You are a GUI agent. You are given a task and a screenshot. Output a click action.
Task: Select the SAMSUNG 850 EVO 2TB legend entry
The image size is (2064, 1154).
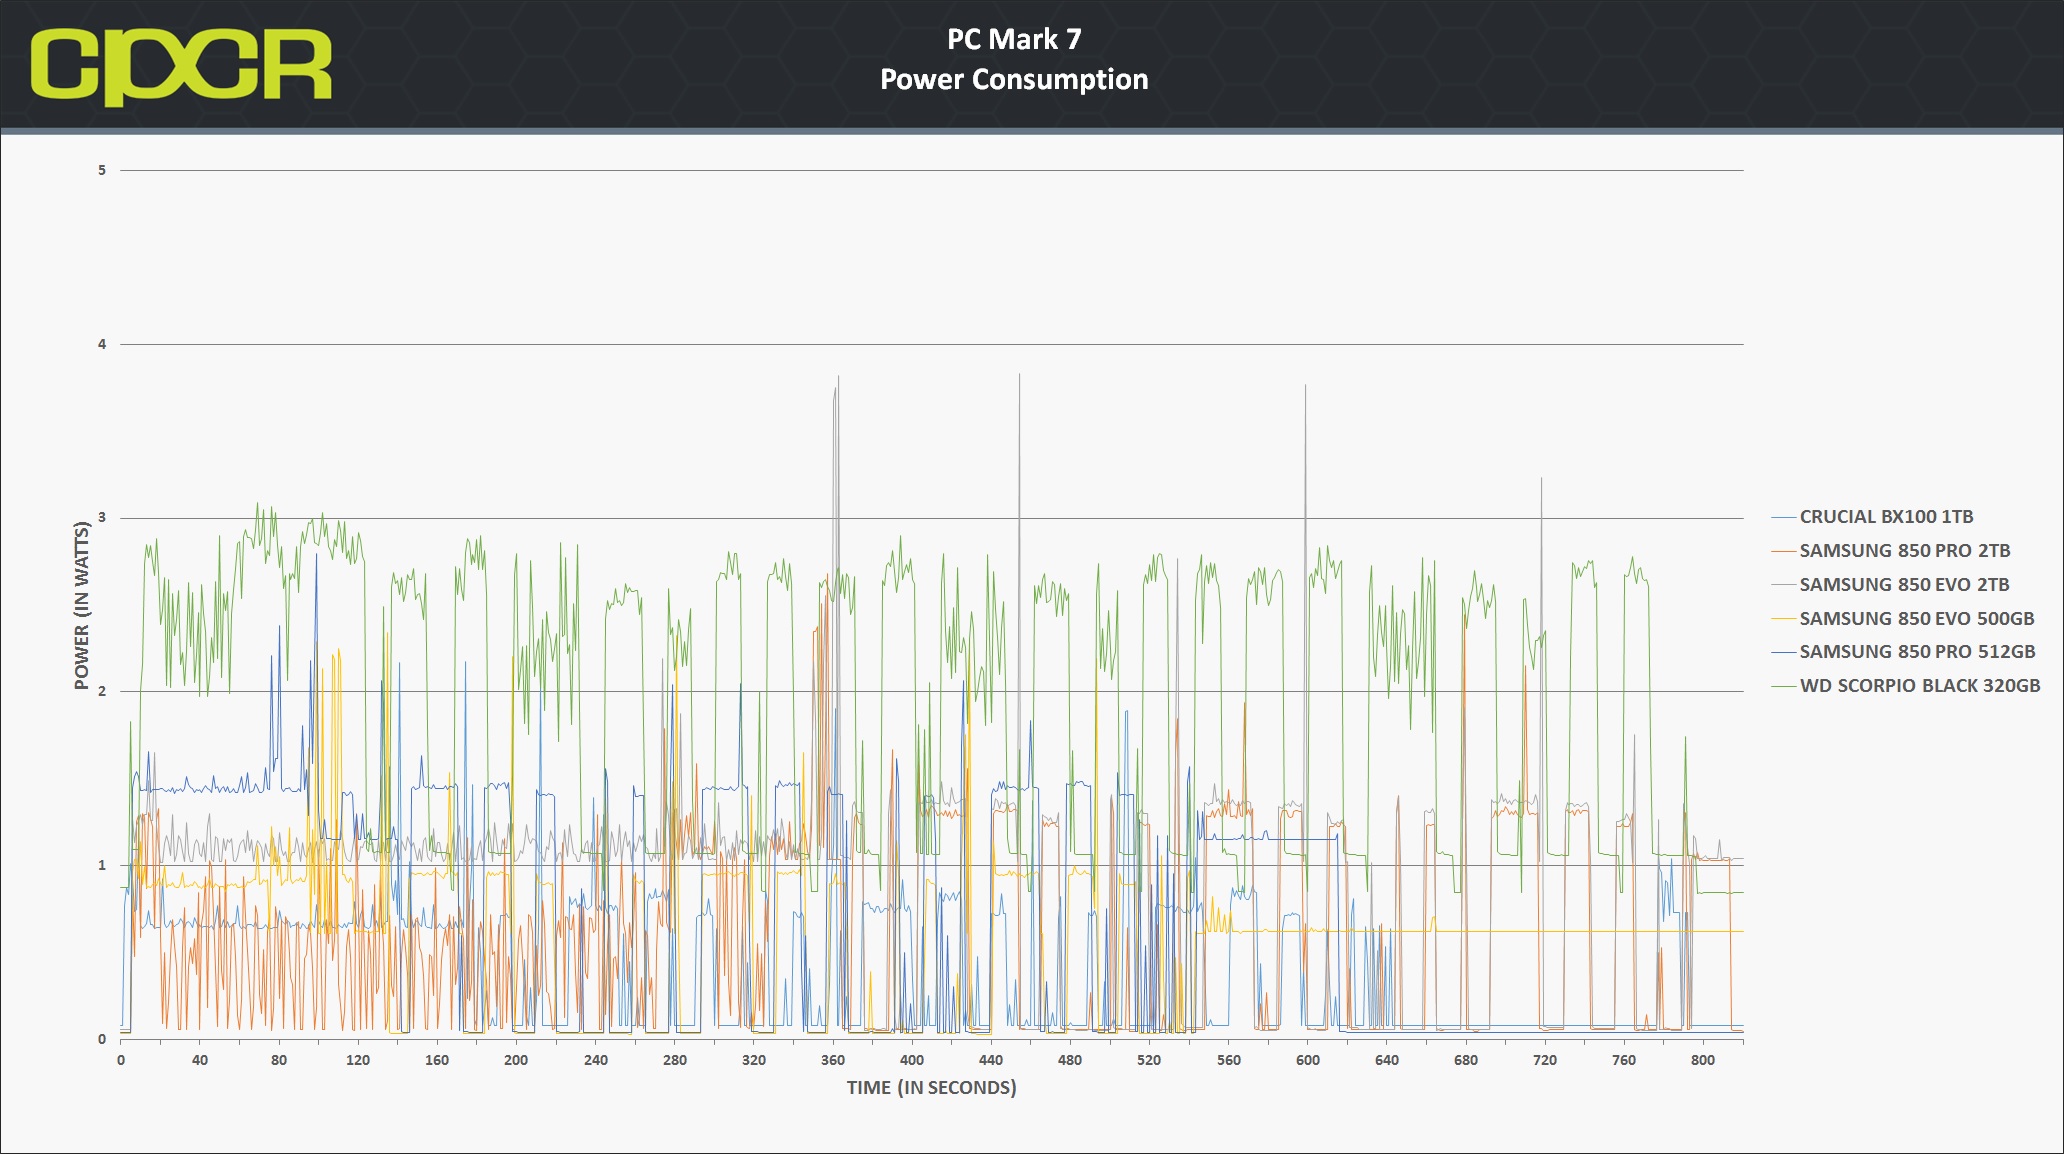coord(1890,585)
